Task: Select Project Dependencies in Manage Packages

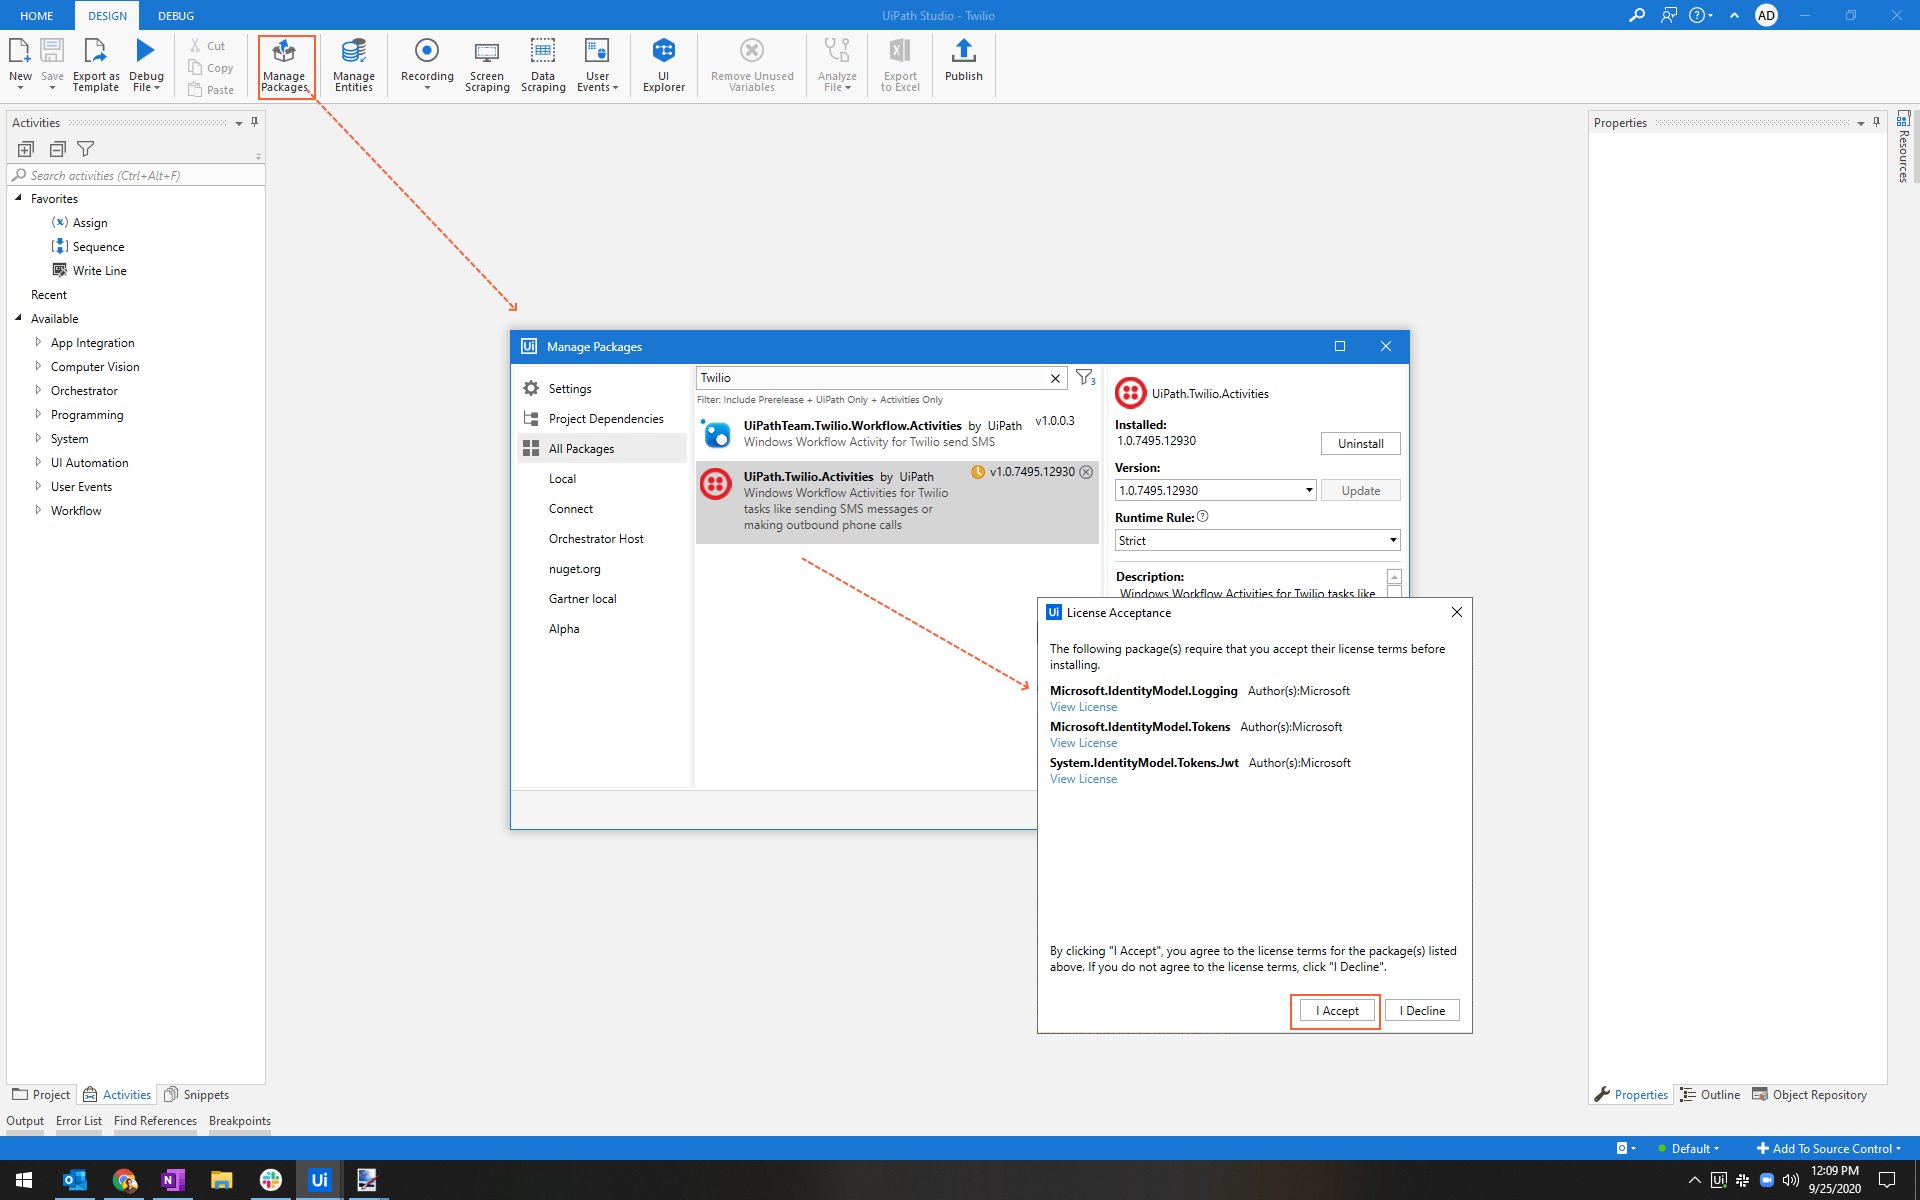Action: (605, 419)
